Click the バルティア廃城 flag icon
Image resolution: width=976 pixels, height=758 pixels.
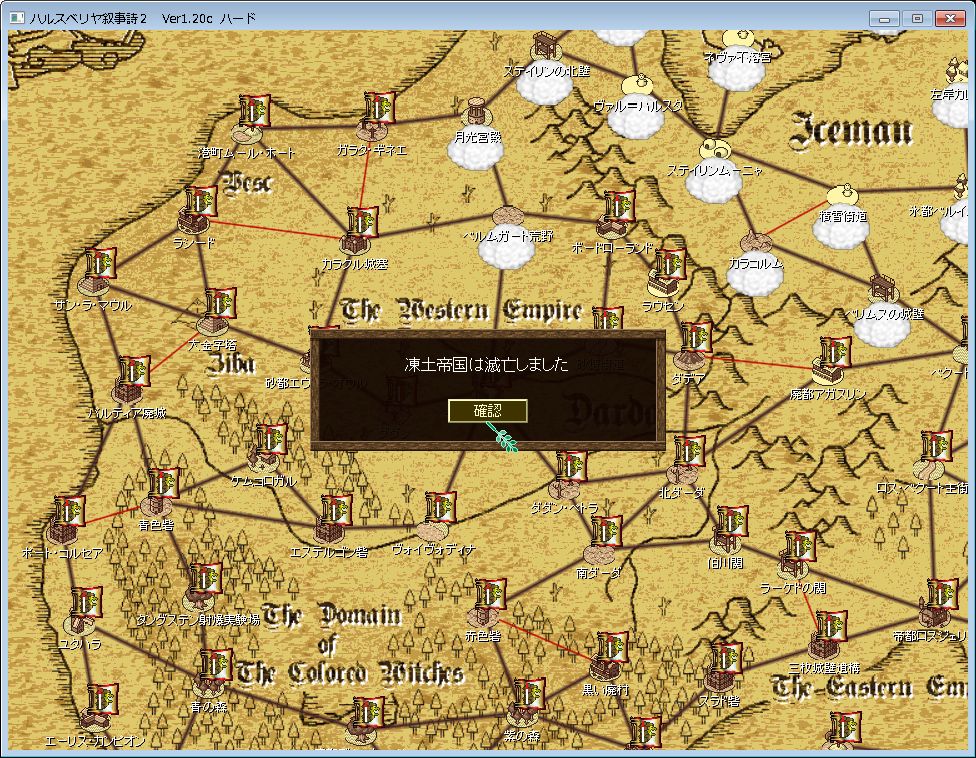[x=134, y=373]
